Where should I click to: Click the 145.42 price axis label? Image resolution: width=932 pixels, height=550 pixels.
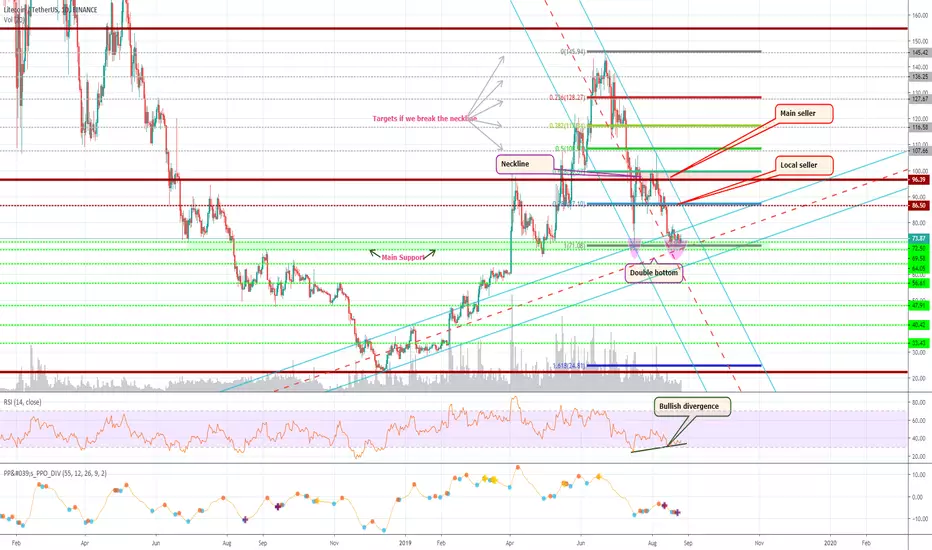click(920, 52)
